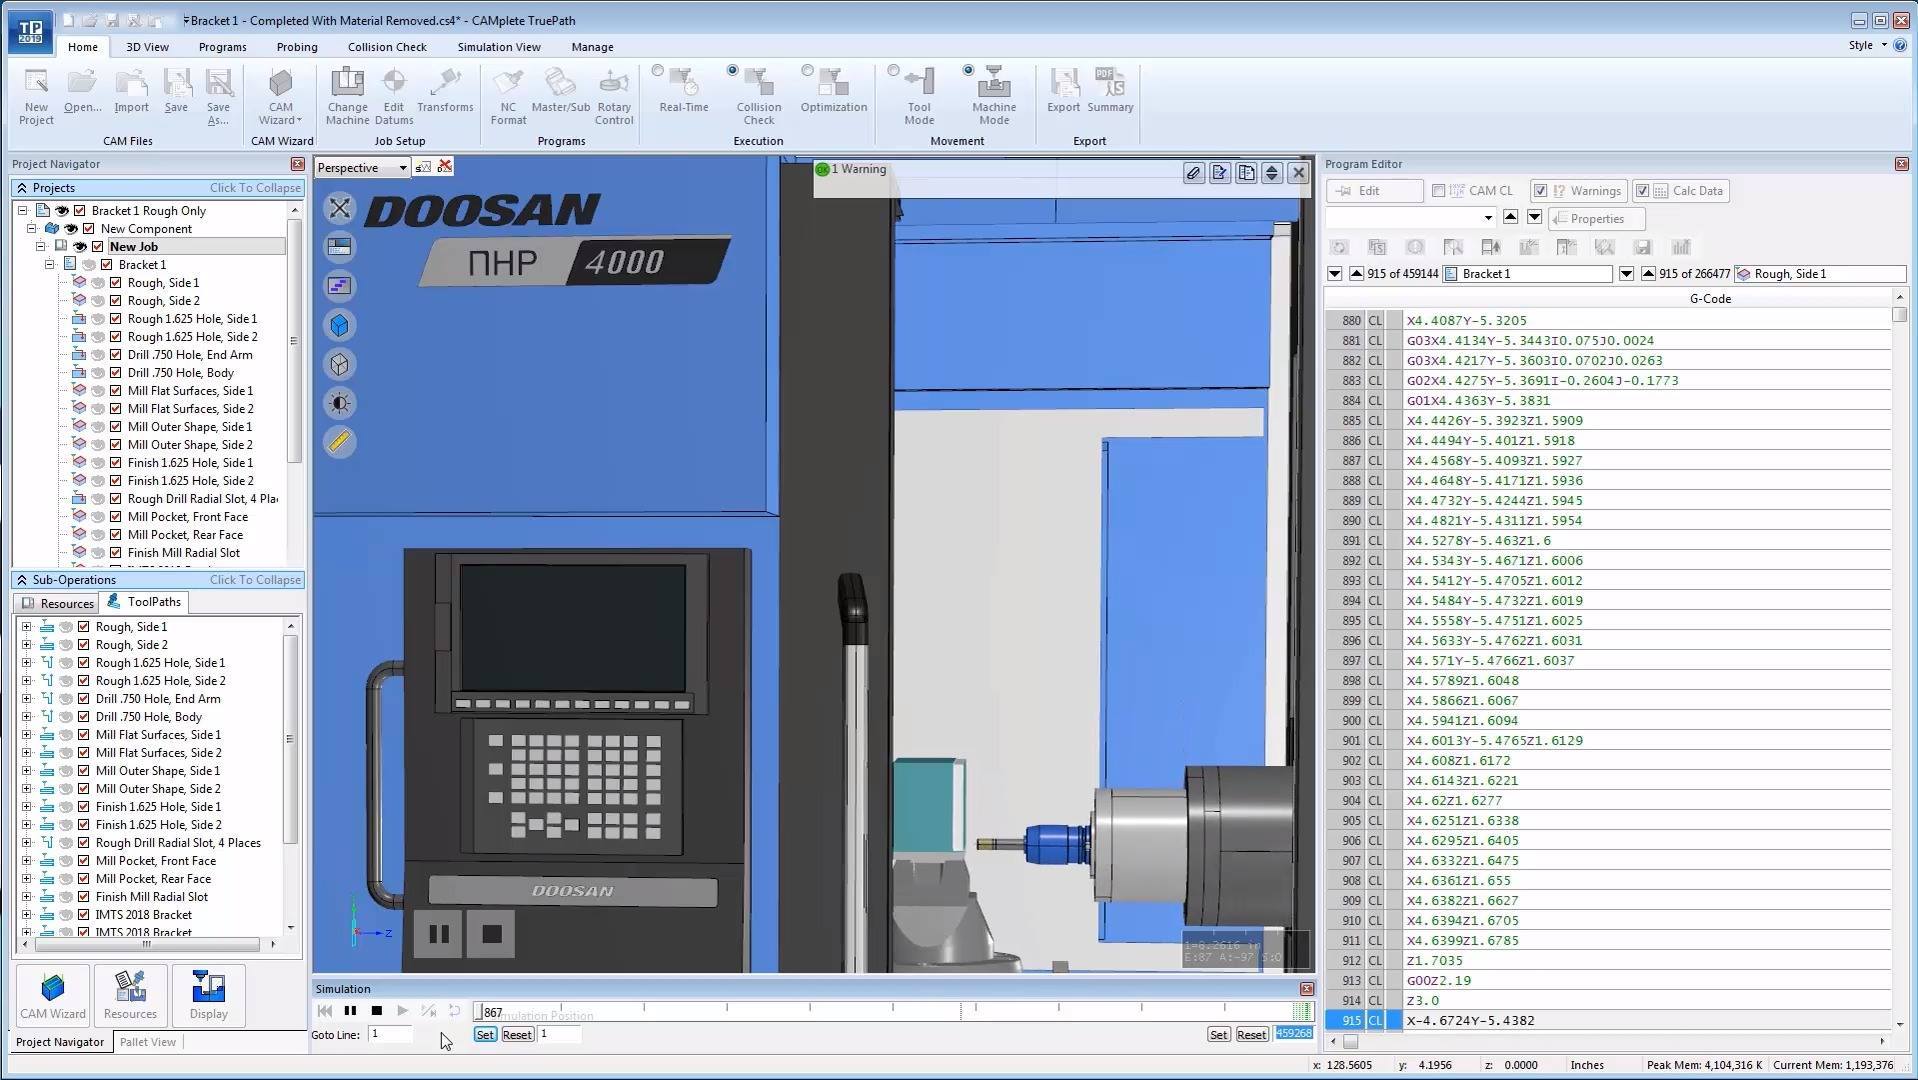
Task: Toggle visibility of Bracket 1 Rough Only
Action: [x=62, y=211]
